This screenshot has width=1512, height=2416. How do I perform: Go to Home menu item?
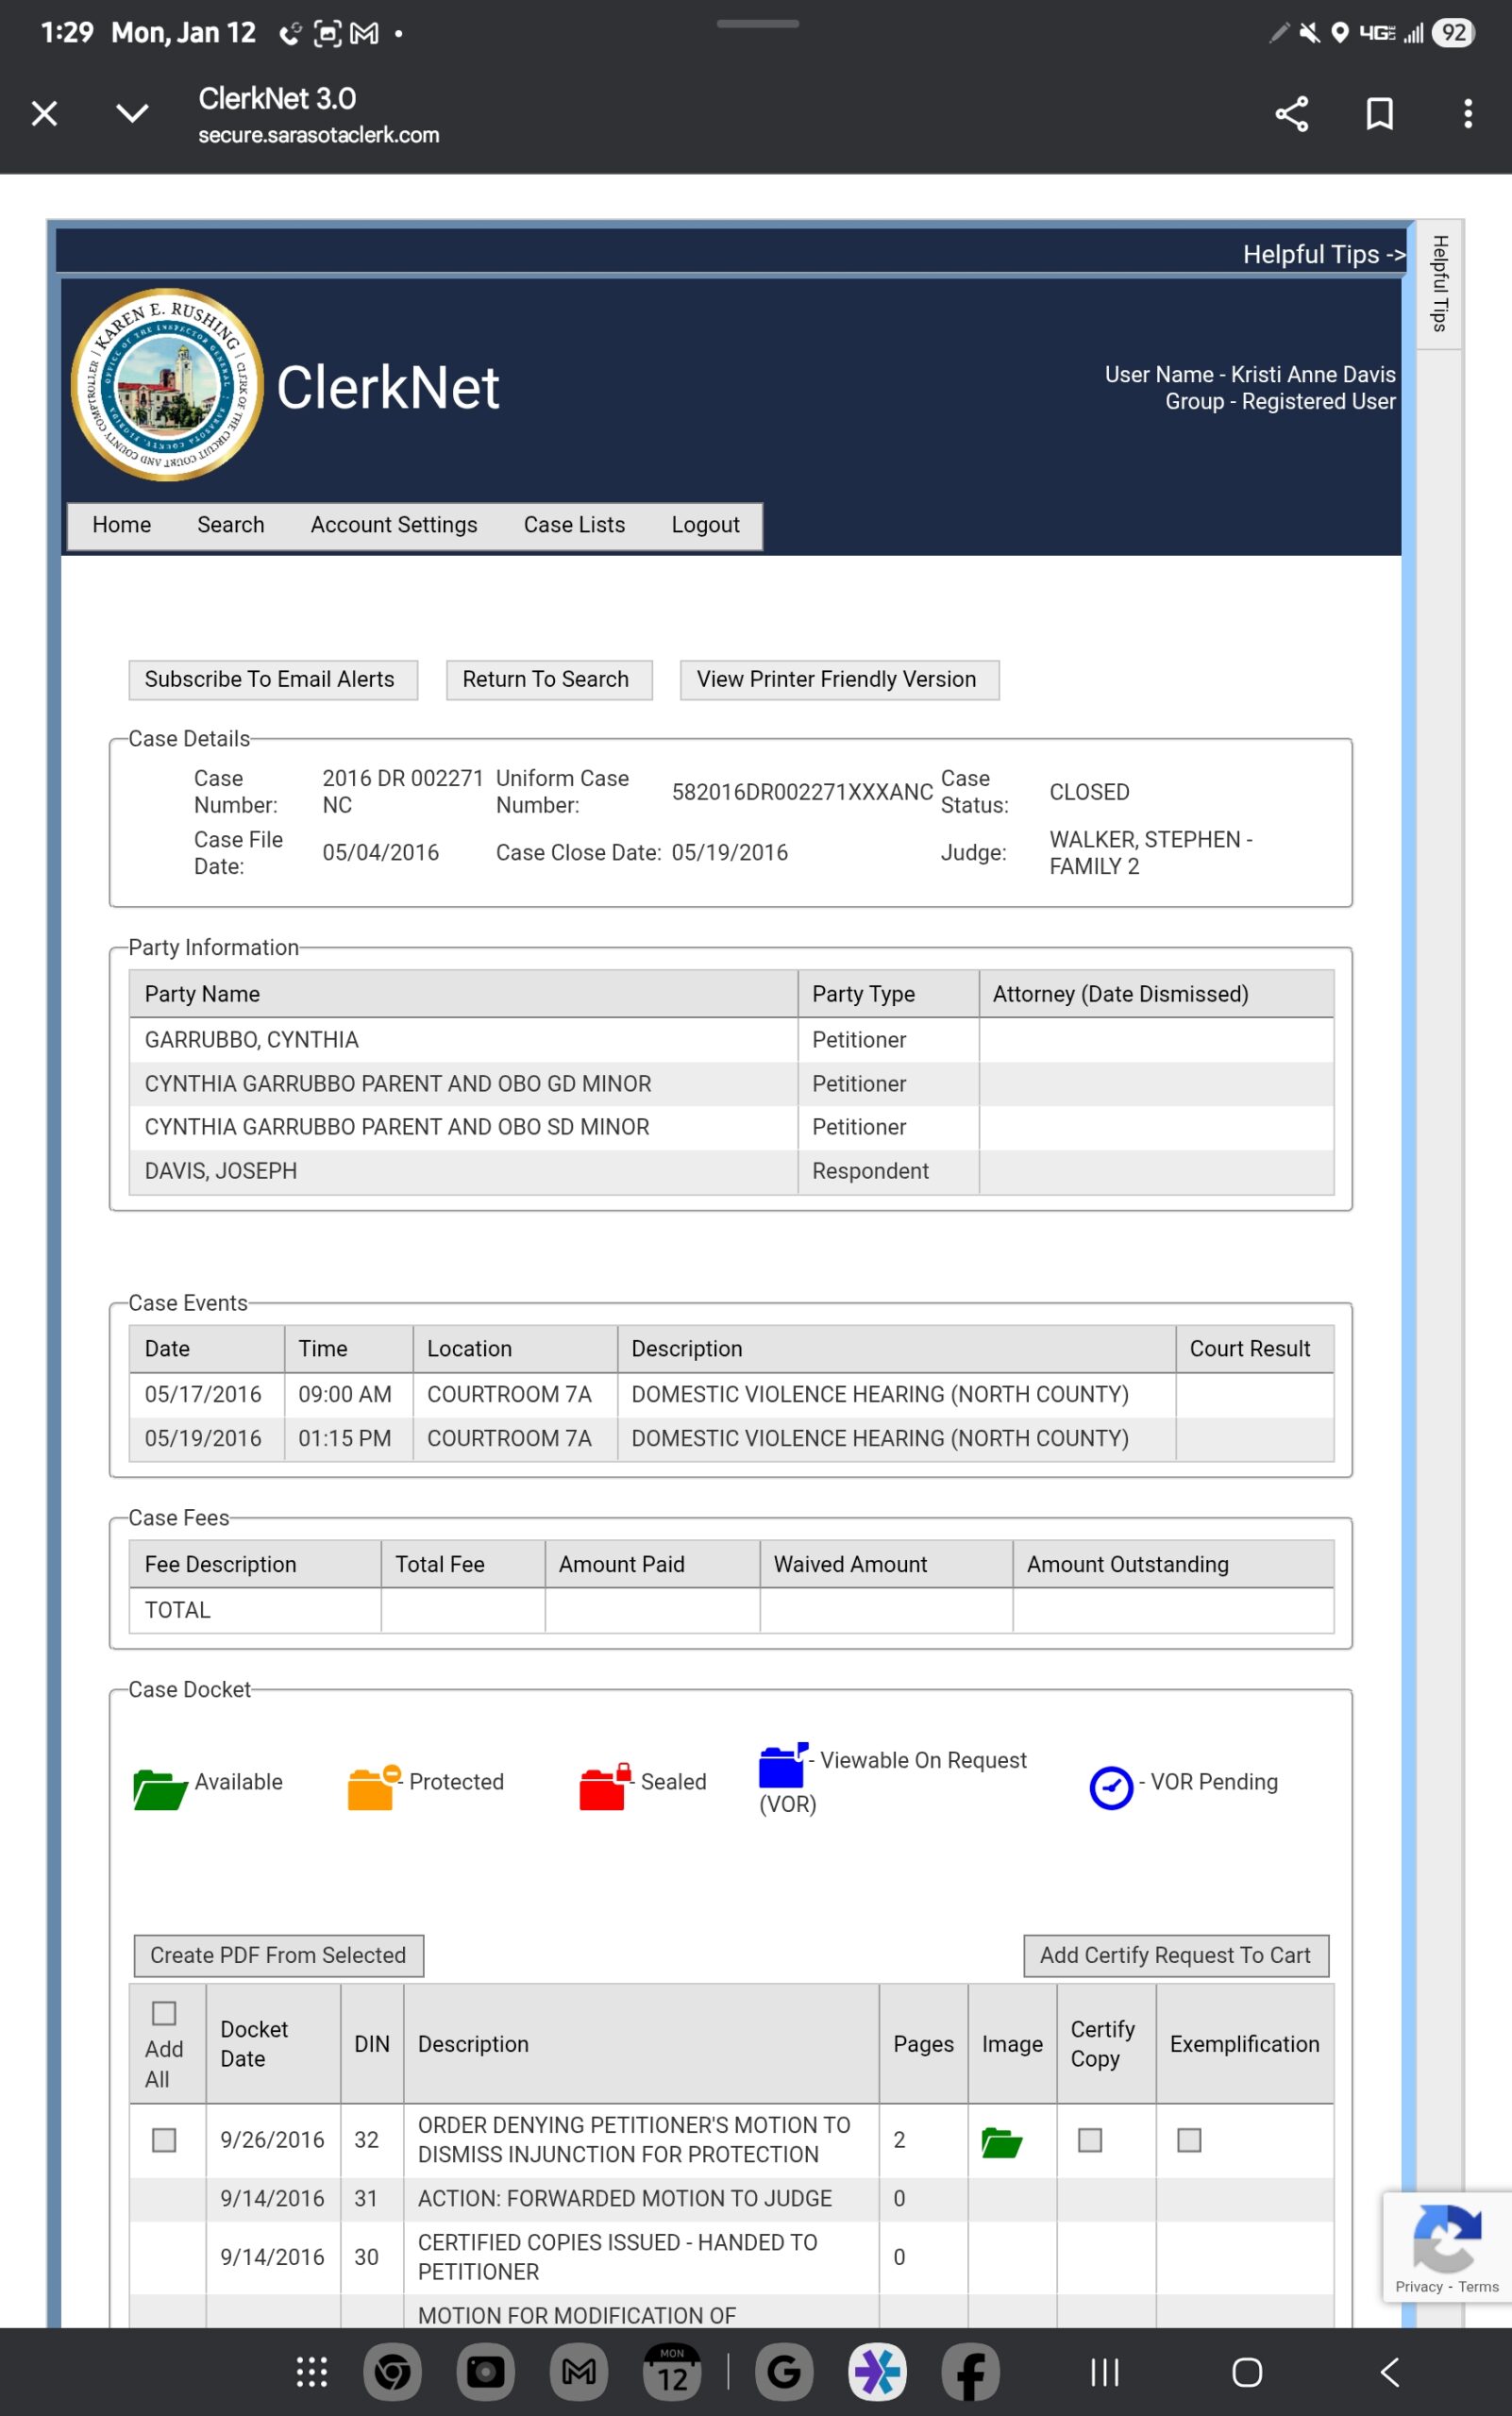(121, 525)
